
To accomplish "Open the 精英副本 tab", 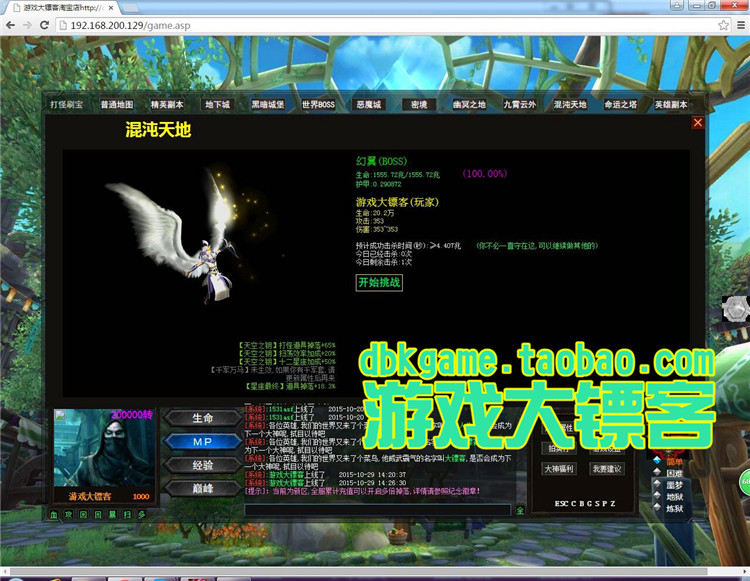I will [167, 104].
